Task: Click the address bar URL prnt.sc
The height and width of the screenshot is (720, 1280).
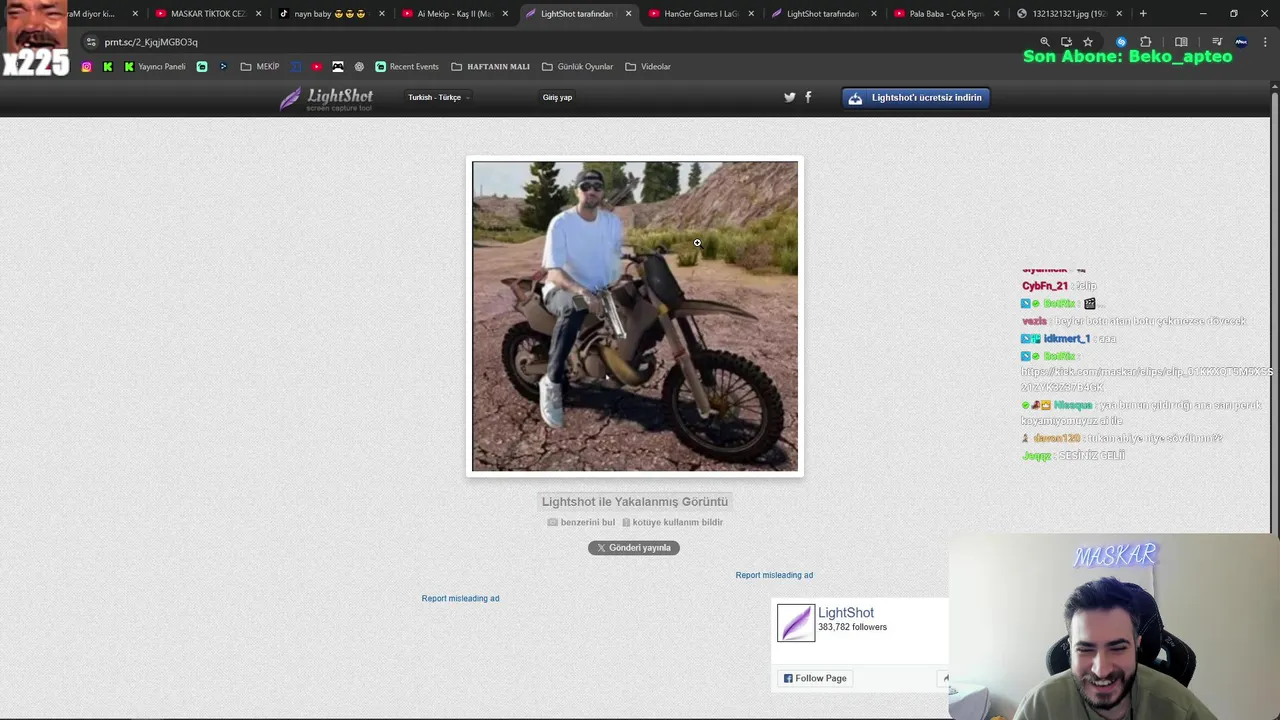Action: coord(151,42)
